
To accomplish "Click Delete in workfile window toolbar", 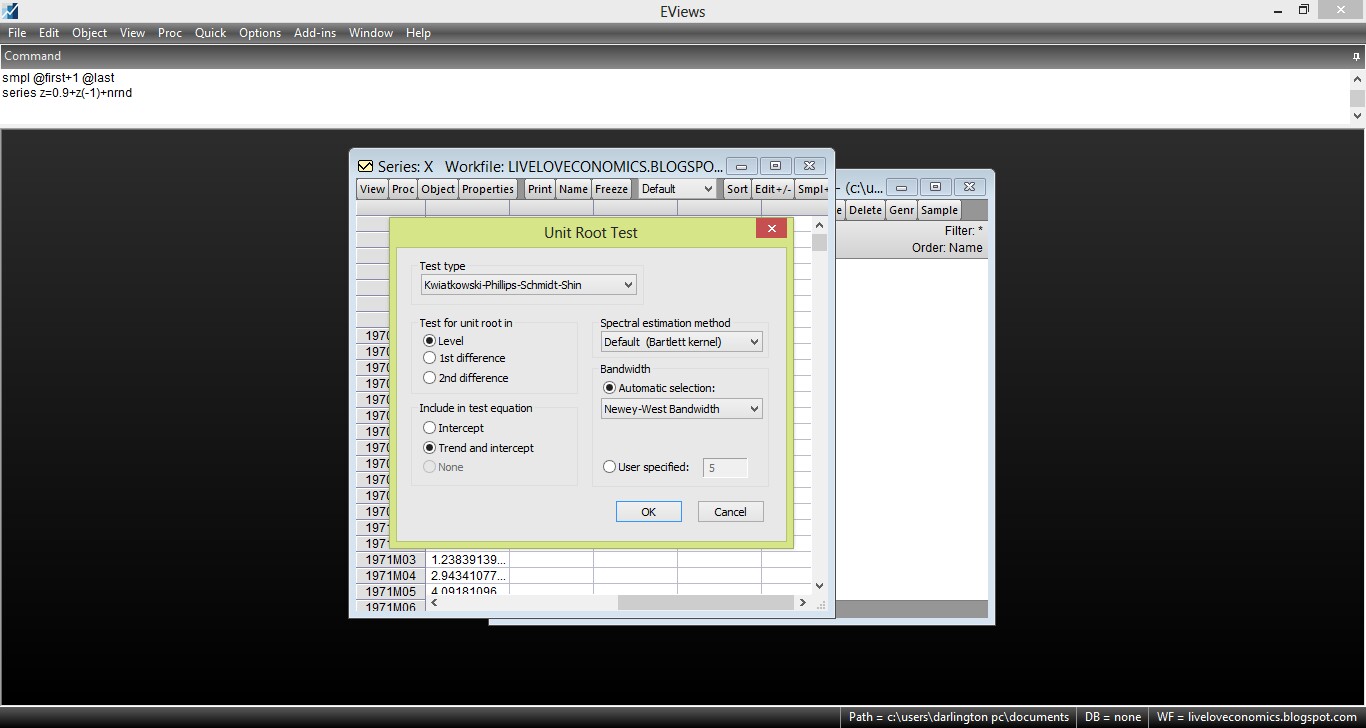I will pos(865,210).
